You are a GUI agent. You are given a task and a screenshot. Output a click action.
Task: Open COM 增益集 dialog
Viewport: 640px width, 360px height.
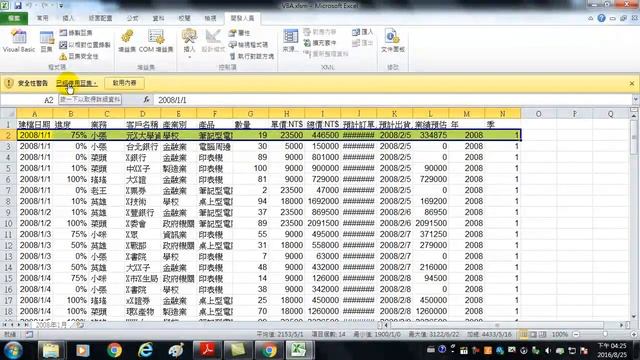156,41
